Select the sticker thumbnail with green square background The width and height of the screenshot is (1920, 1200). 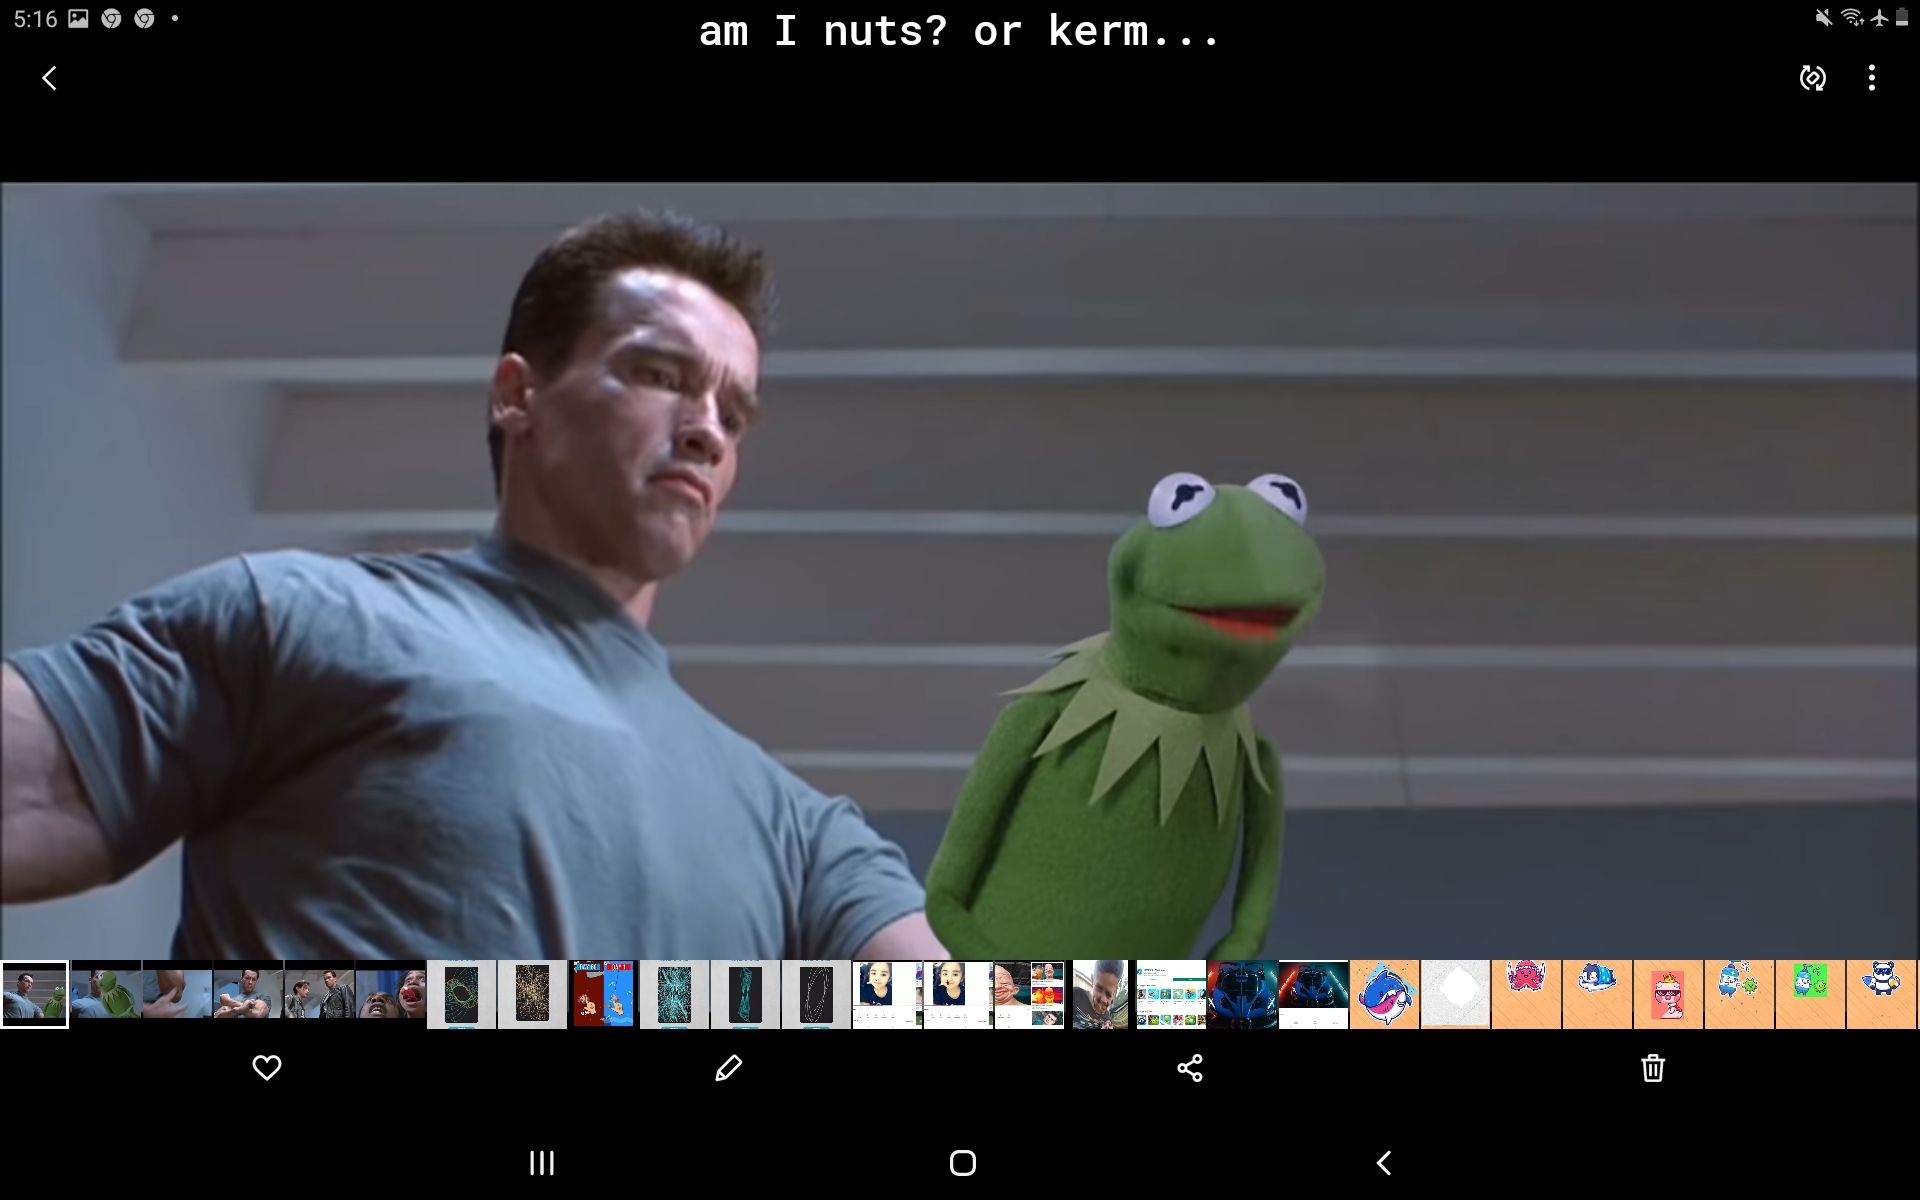click(x=1810, y=994)
